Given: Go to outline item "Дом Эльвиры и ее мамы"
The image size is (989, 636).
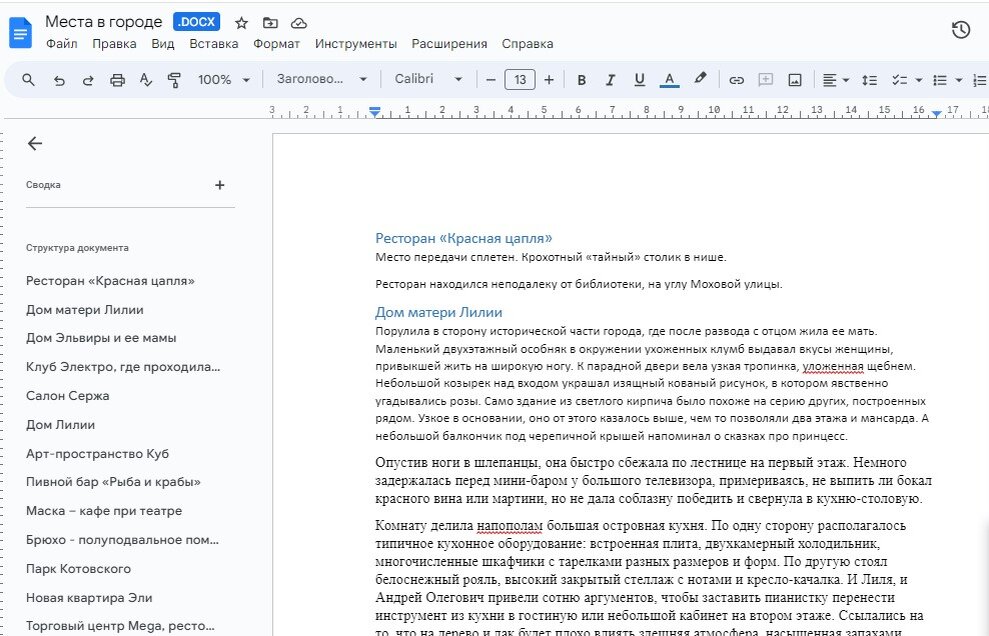Looking at the screenshot, I should pyautogui.click(x=101, y=338).
